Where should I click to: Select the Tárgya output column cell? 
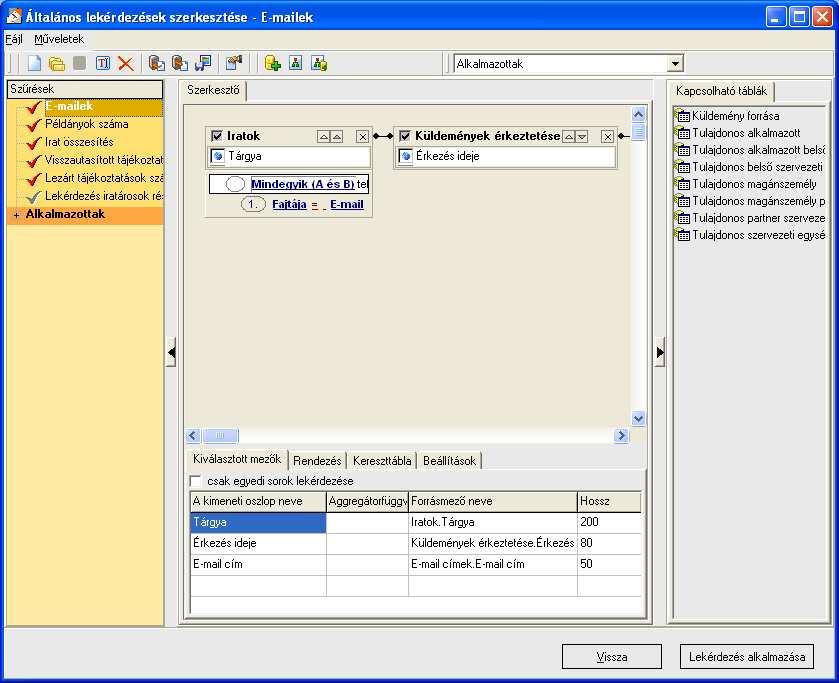click(258, 522)
